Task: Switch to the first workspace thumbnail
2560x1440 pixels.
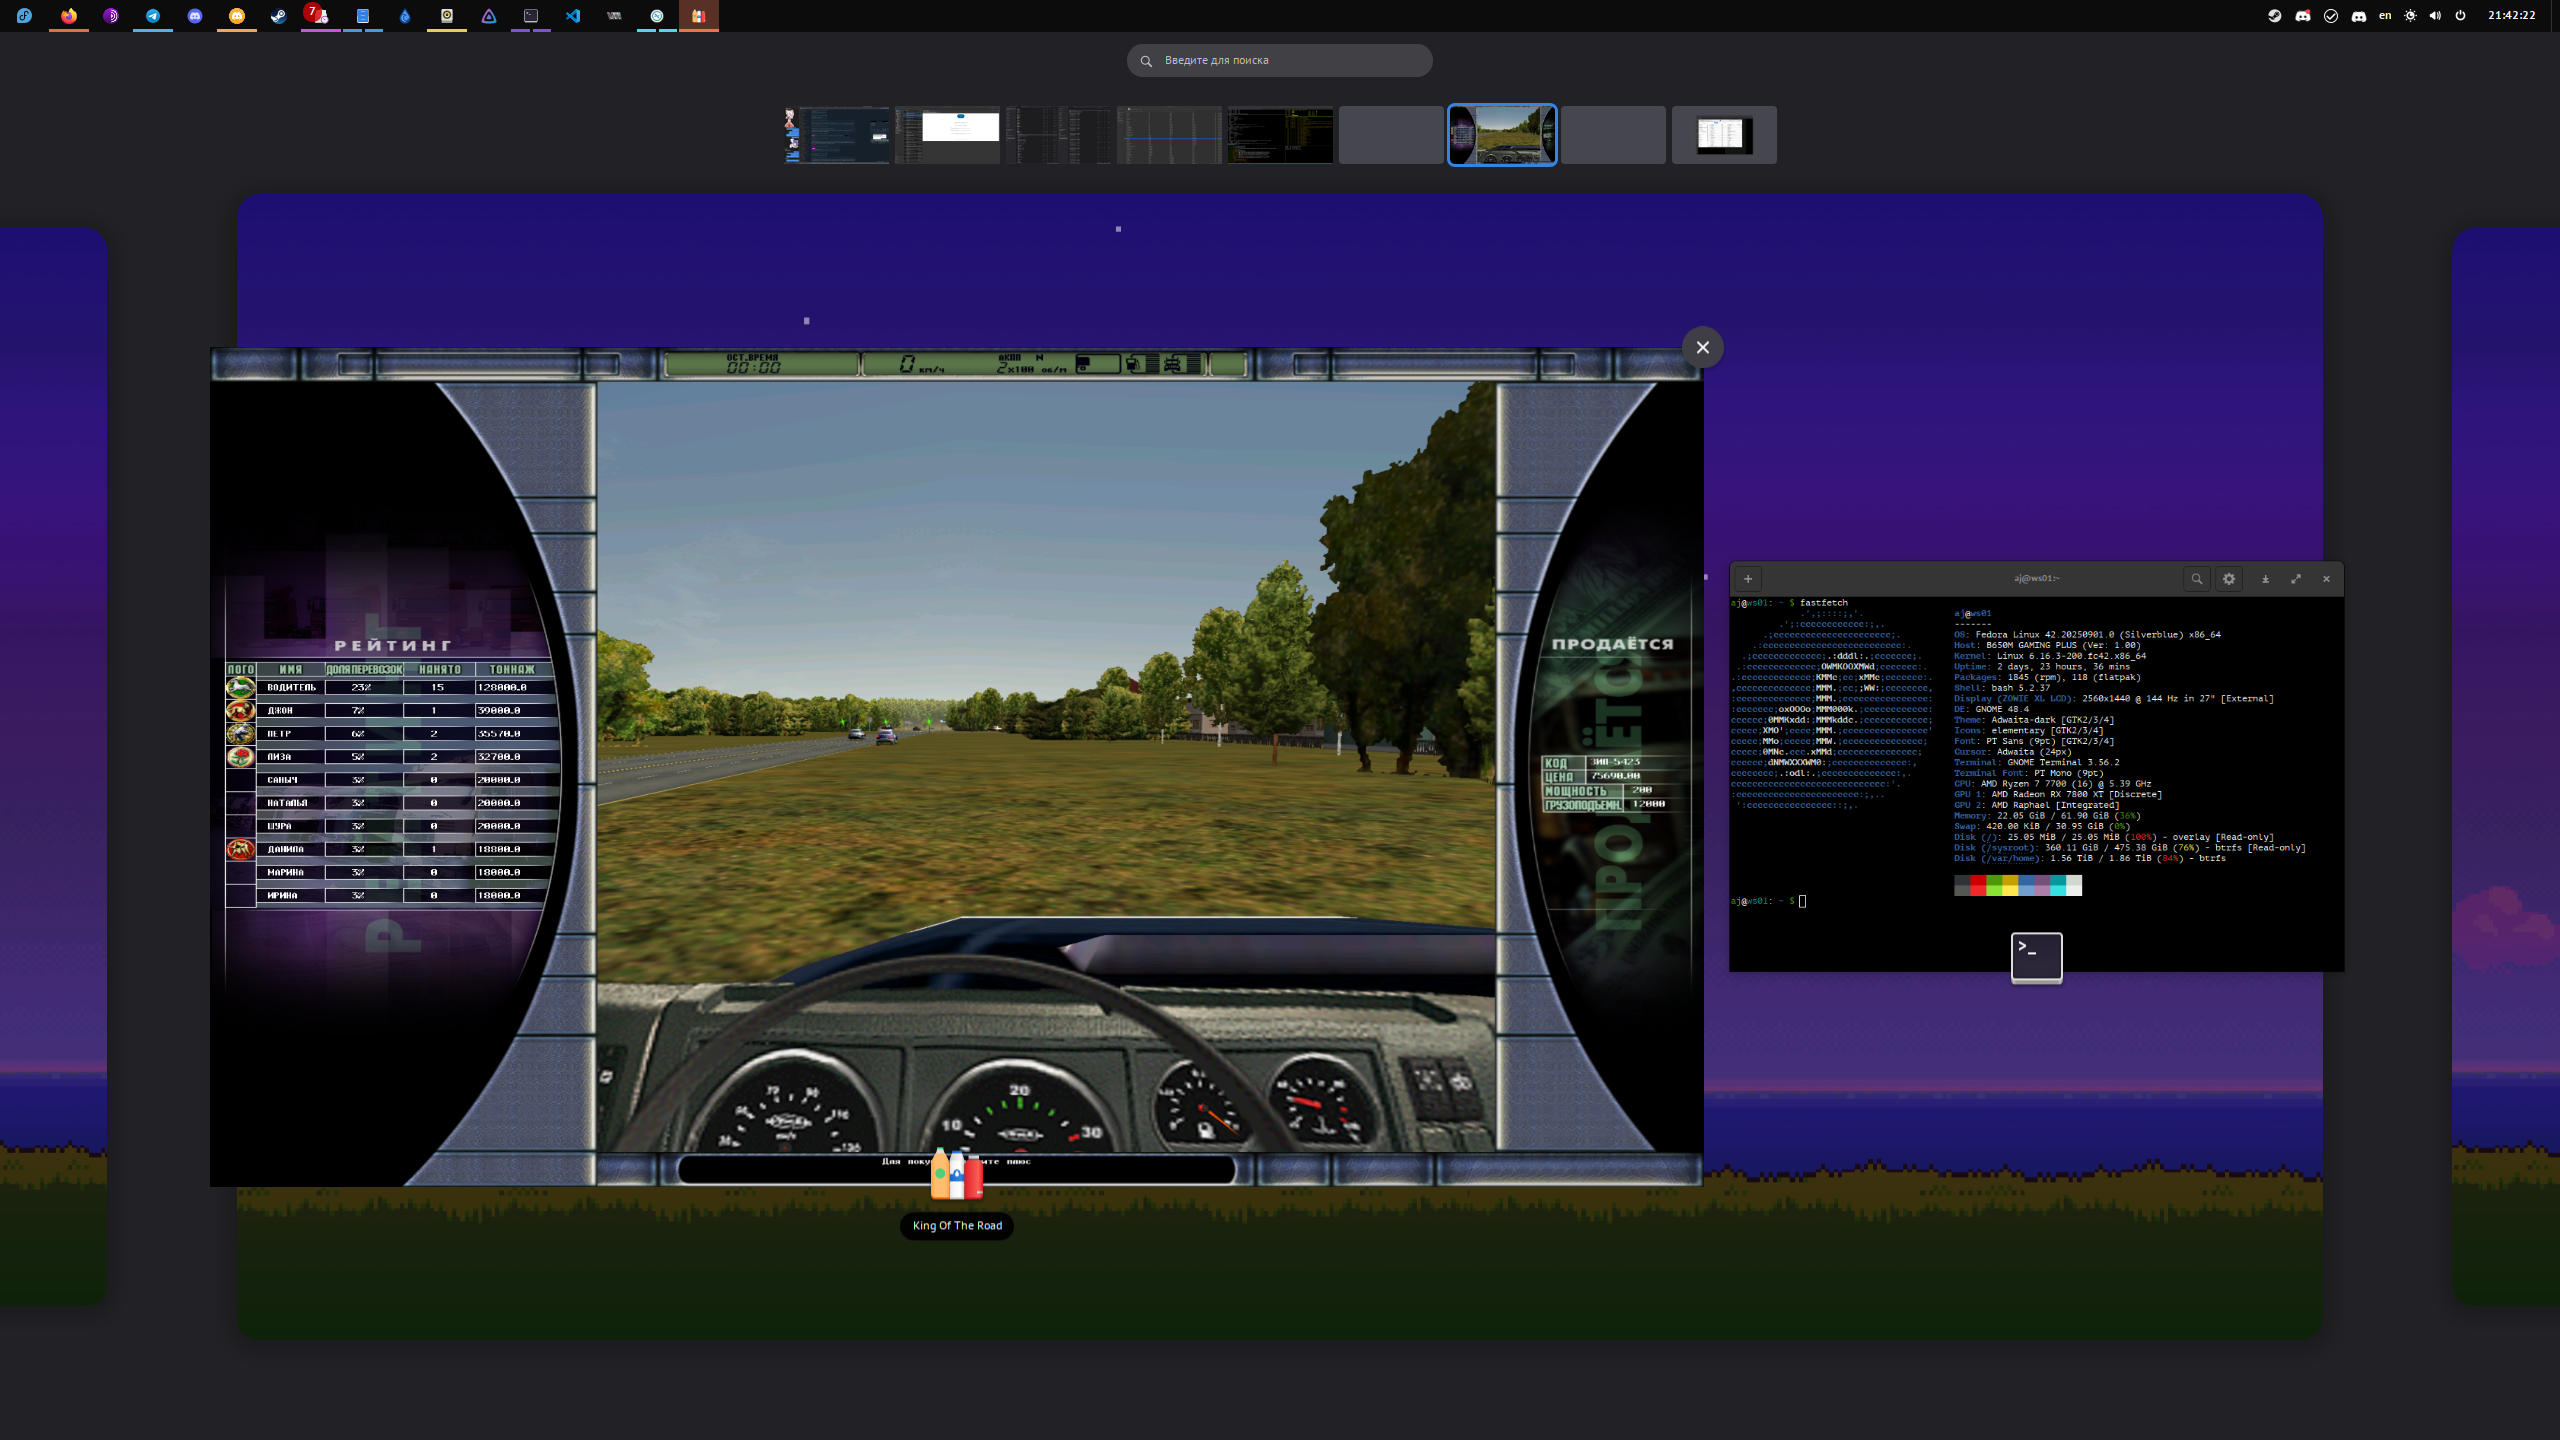Action: pyautogui.click(x=837, y=135)
